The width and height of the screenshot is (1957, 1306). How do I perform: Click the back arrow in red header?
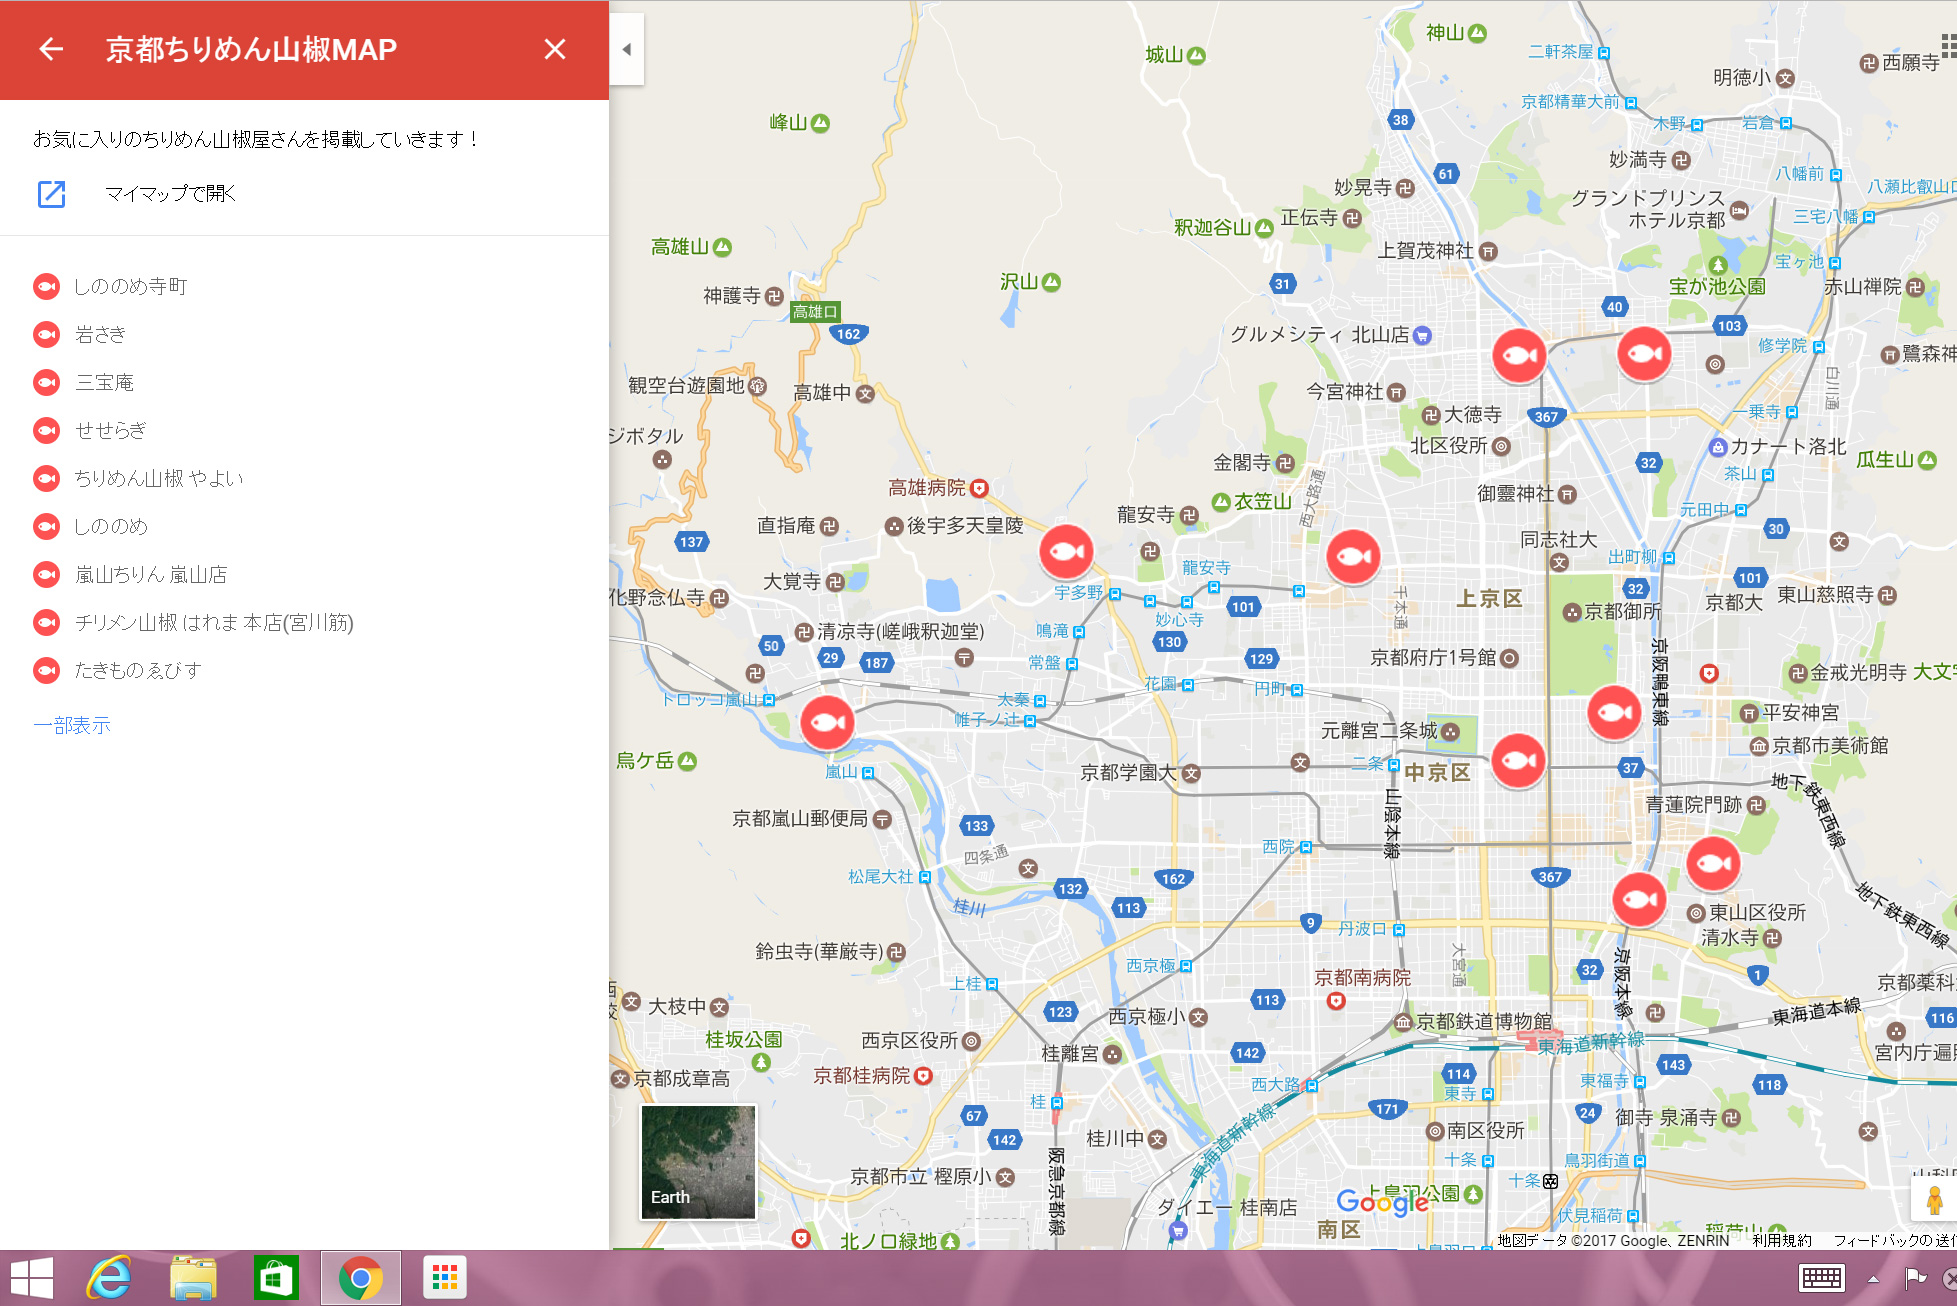51,49
